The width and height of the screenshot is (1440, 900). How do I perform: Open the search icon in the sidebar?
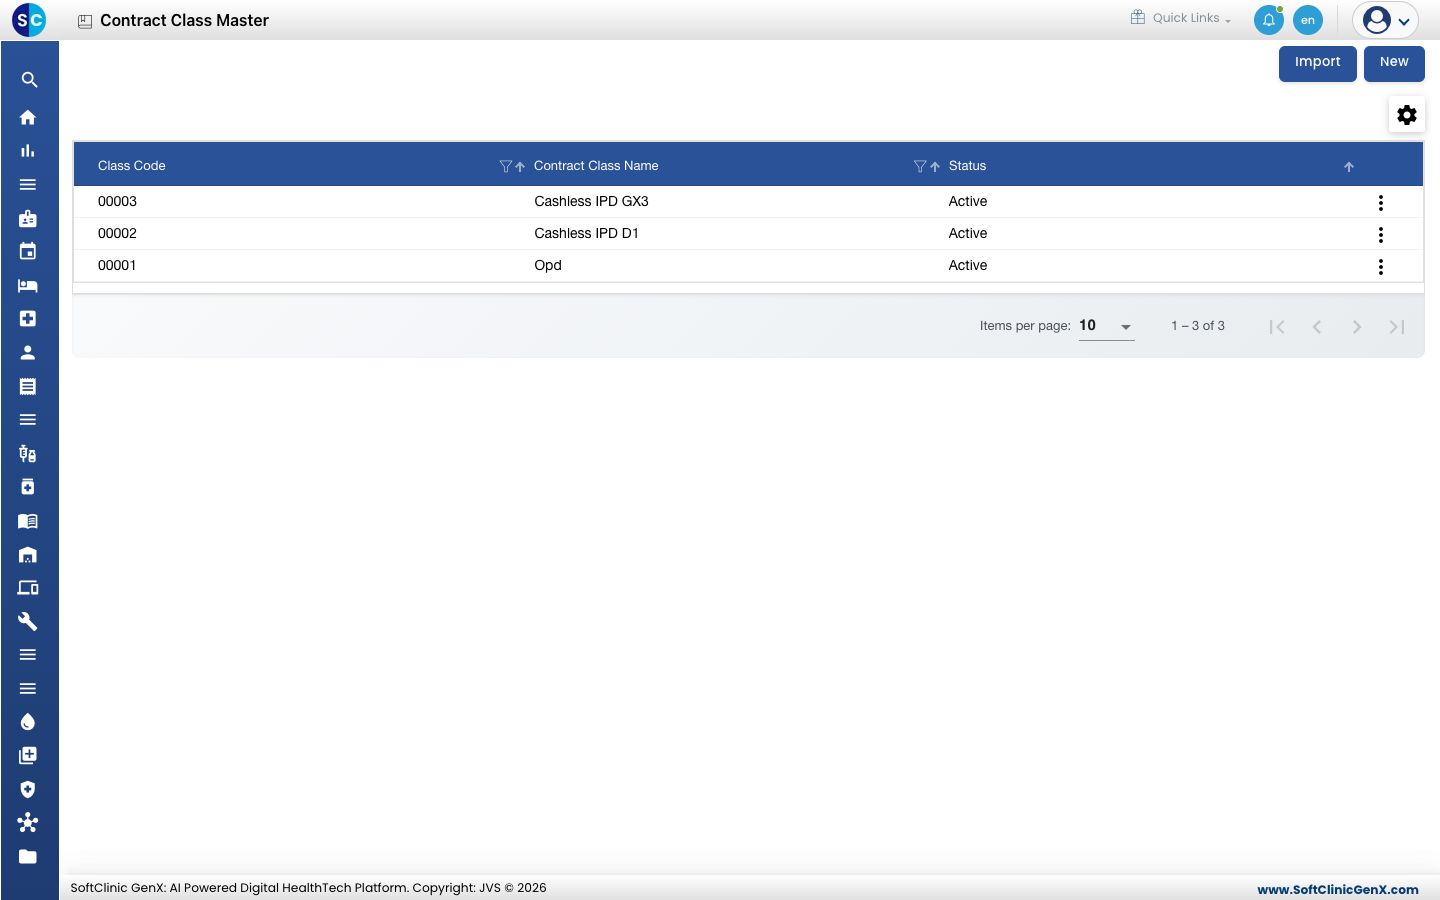tap(28, 80)
